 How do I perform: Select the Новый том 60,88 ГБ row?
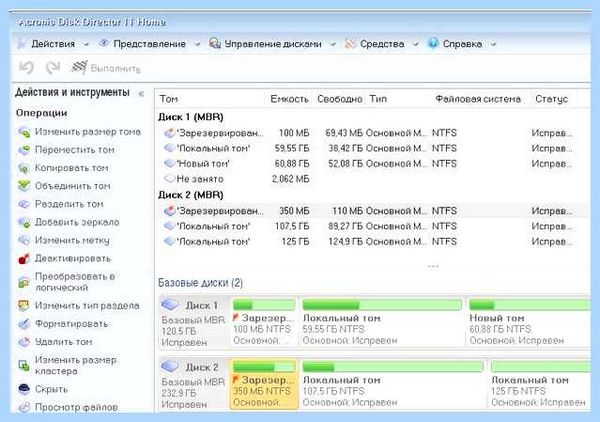pos(371,164)
